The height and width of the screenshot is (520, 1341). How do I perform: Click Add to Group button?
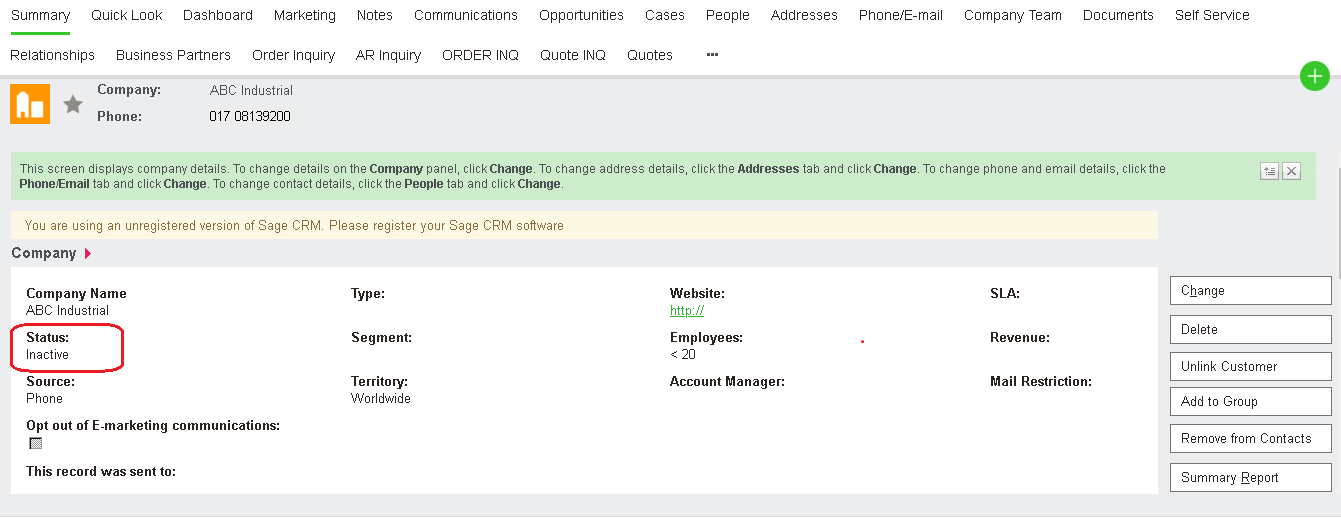pyautogui.click(x=1251, y=401)
